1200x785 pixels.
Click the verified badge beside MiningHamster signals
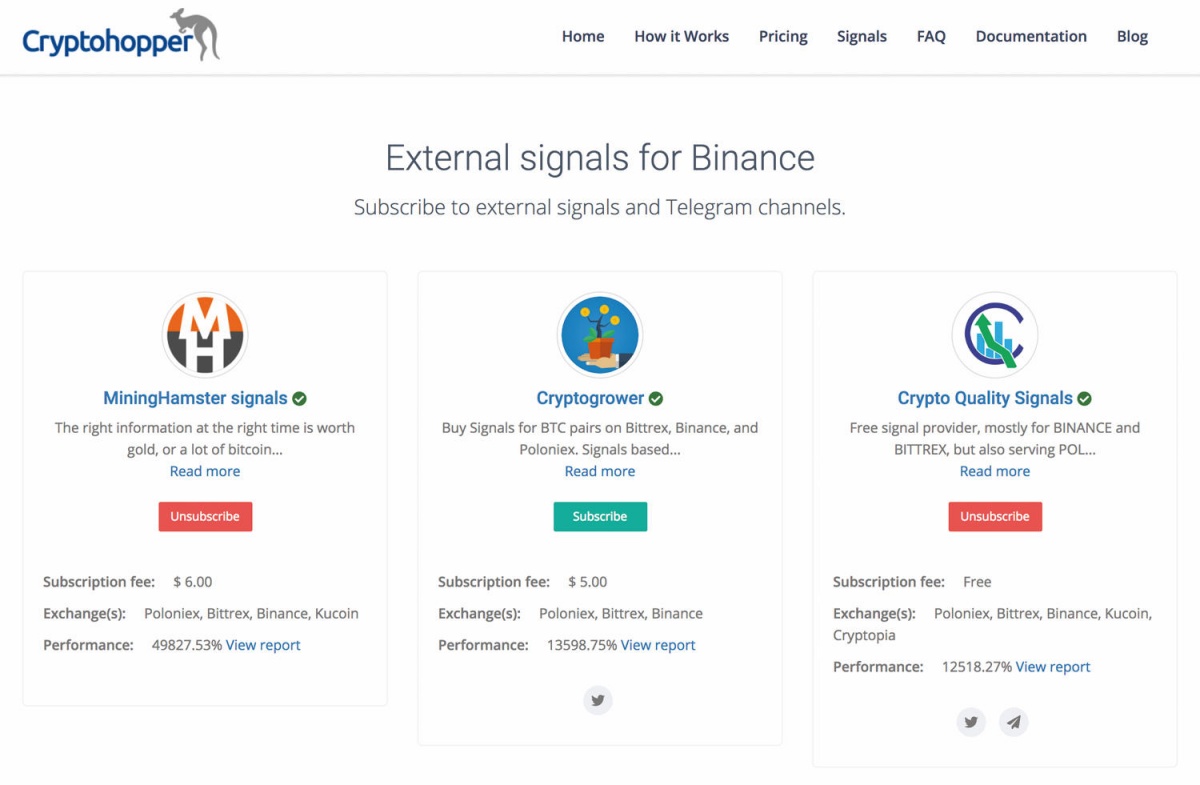[x=299, y=399]
